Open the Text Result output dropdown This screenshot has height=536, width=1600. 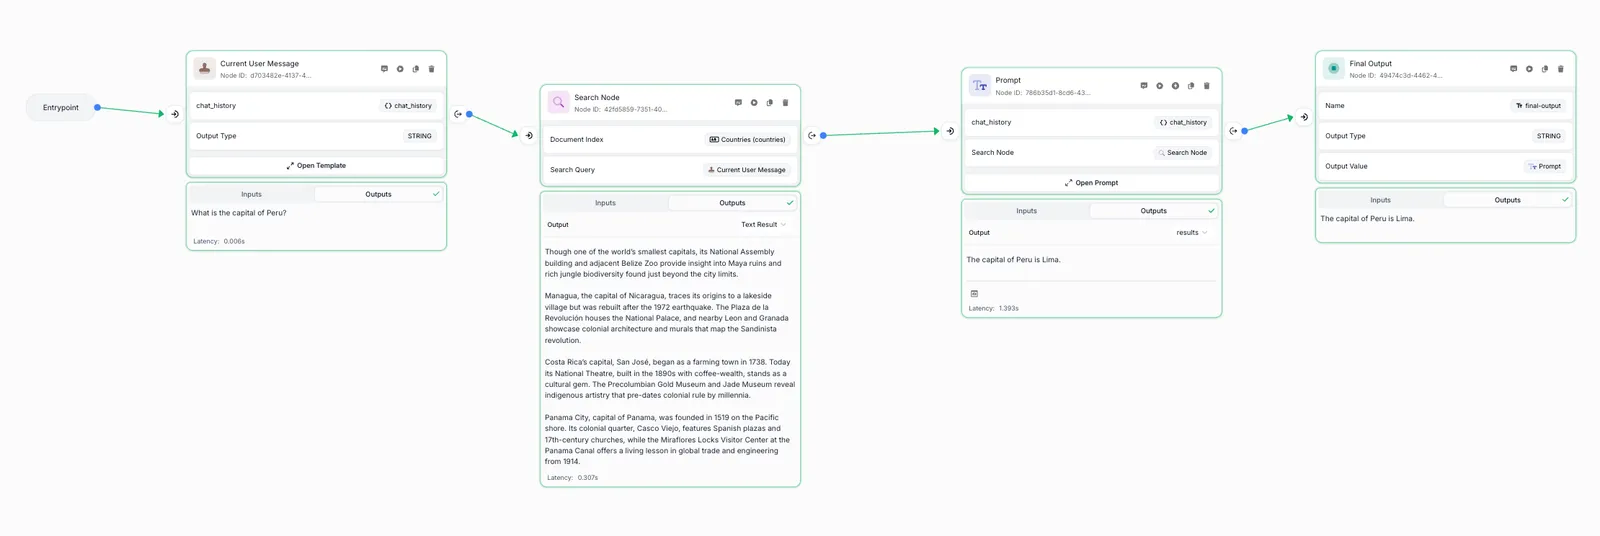click(x=763, y=225)
